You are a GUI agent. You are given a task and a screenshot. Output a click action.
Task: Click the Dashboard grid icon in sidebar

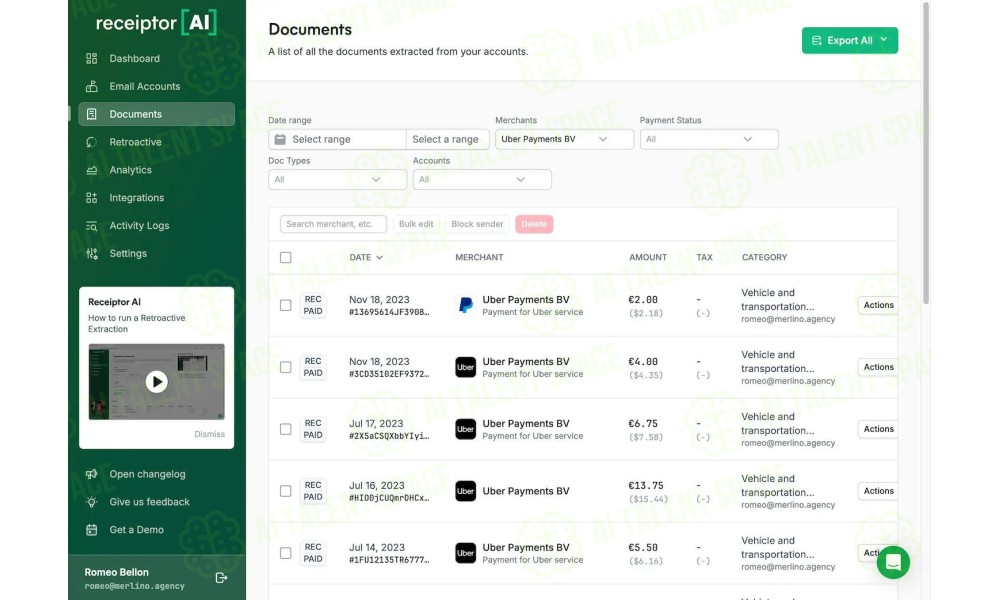[x=92, y=59]
